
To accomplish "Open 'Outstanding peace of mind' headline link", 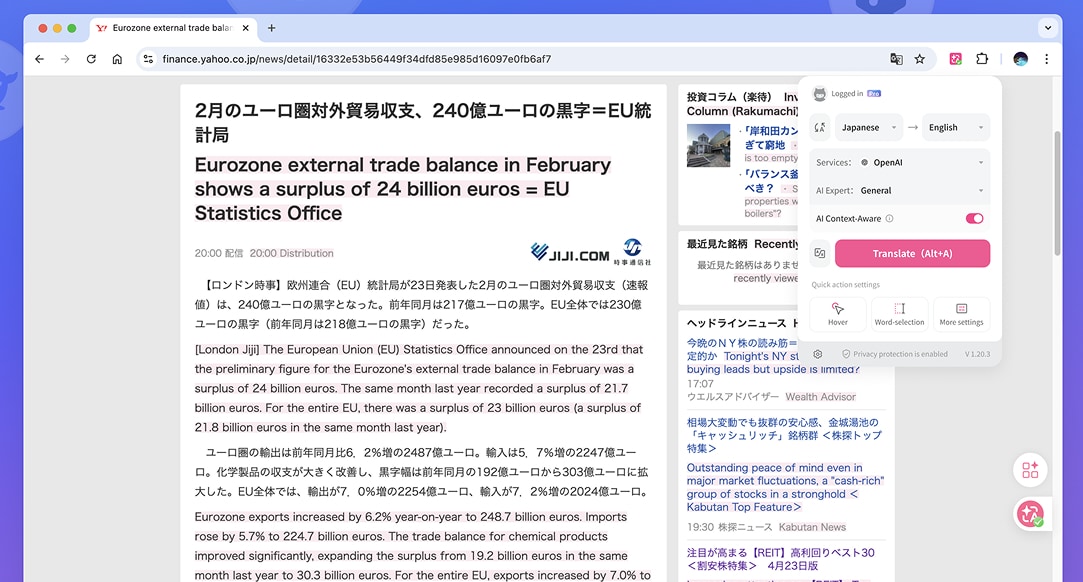I will click(x=785, y=487).
